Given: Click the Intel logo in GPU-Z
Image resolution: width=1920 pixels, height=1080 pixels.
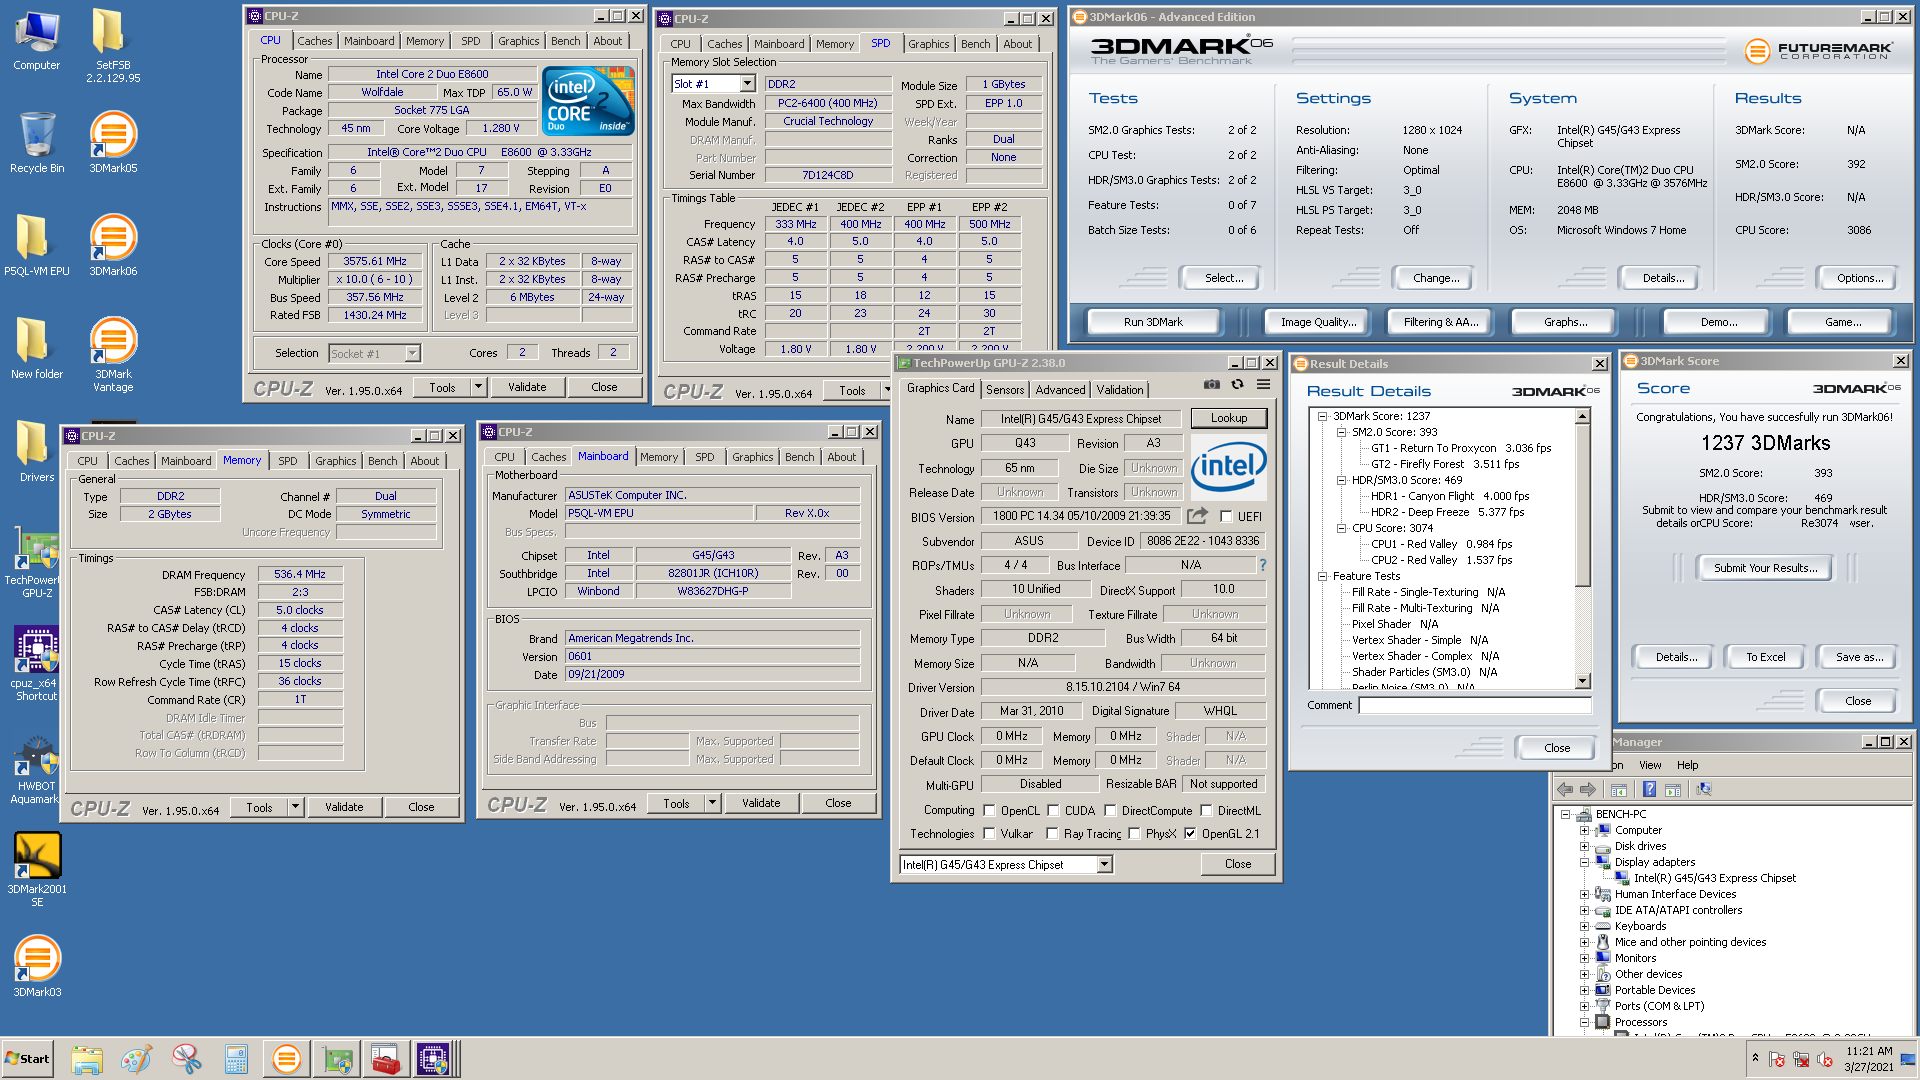Looking at the screenshot, I should 1228,467.
